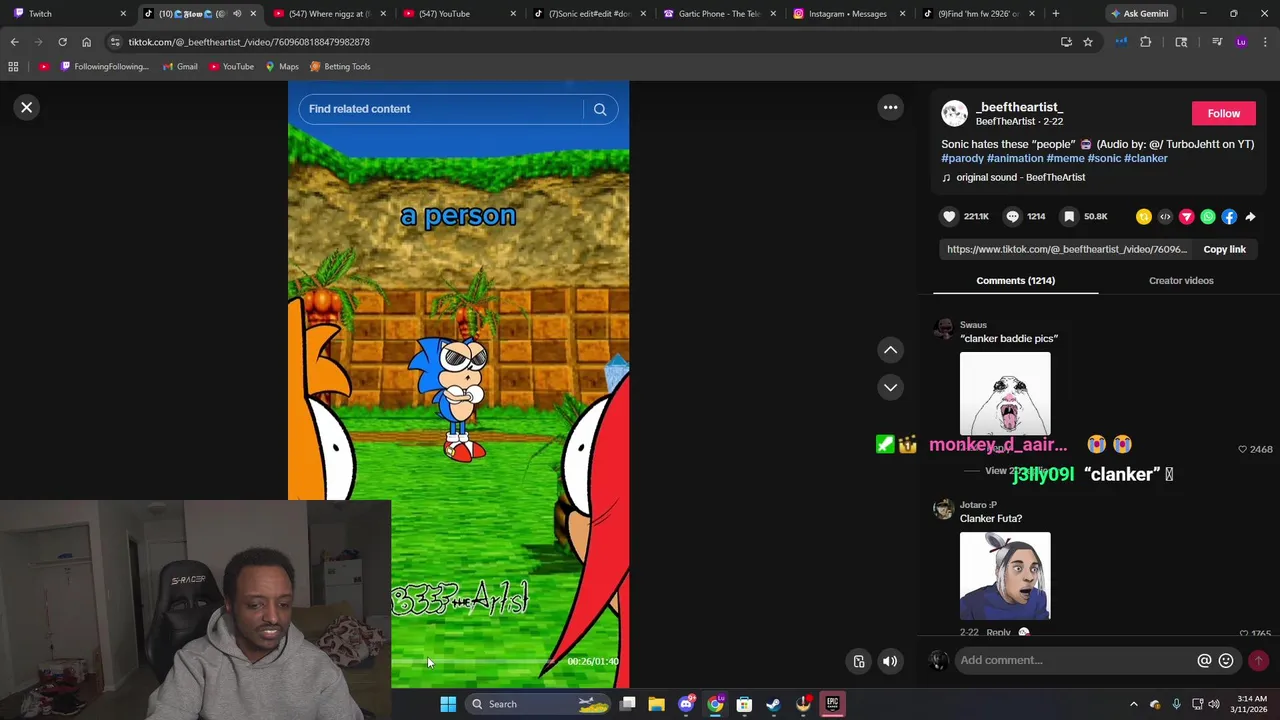Click the Find related content search field

point(440,109)
